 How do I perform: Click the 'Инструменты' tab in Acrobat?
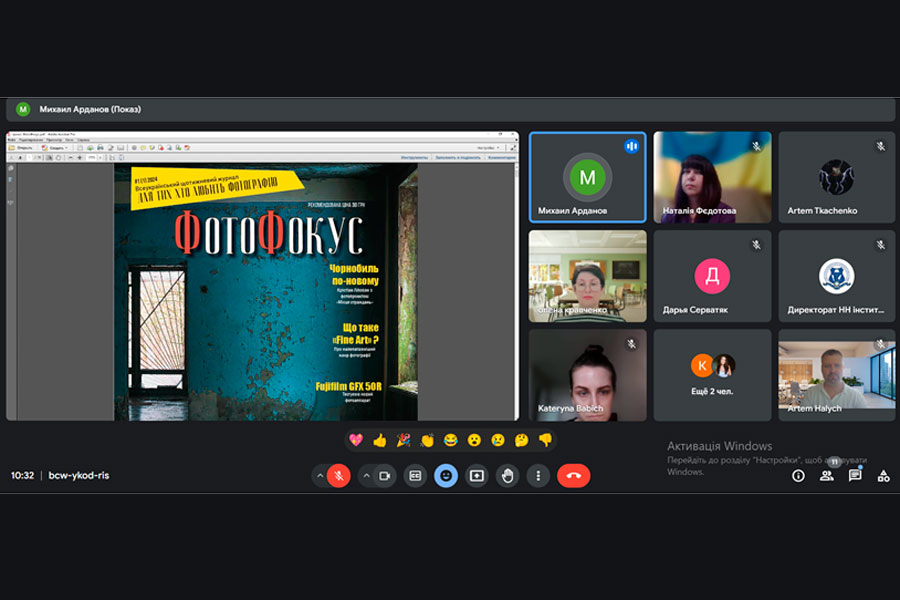[414, 158]
